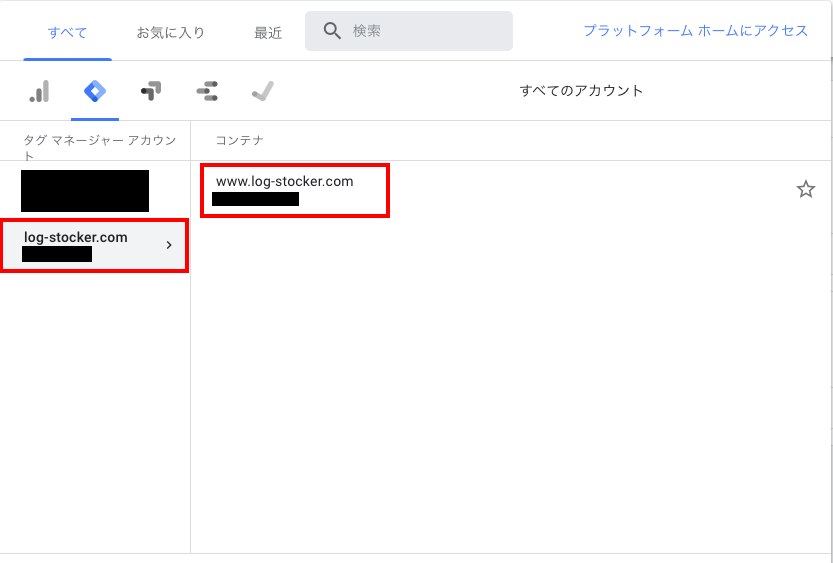Switch to the Google Optimize icon
The width and height of the screenshot is (833, 563).
tap(151, 91)
